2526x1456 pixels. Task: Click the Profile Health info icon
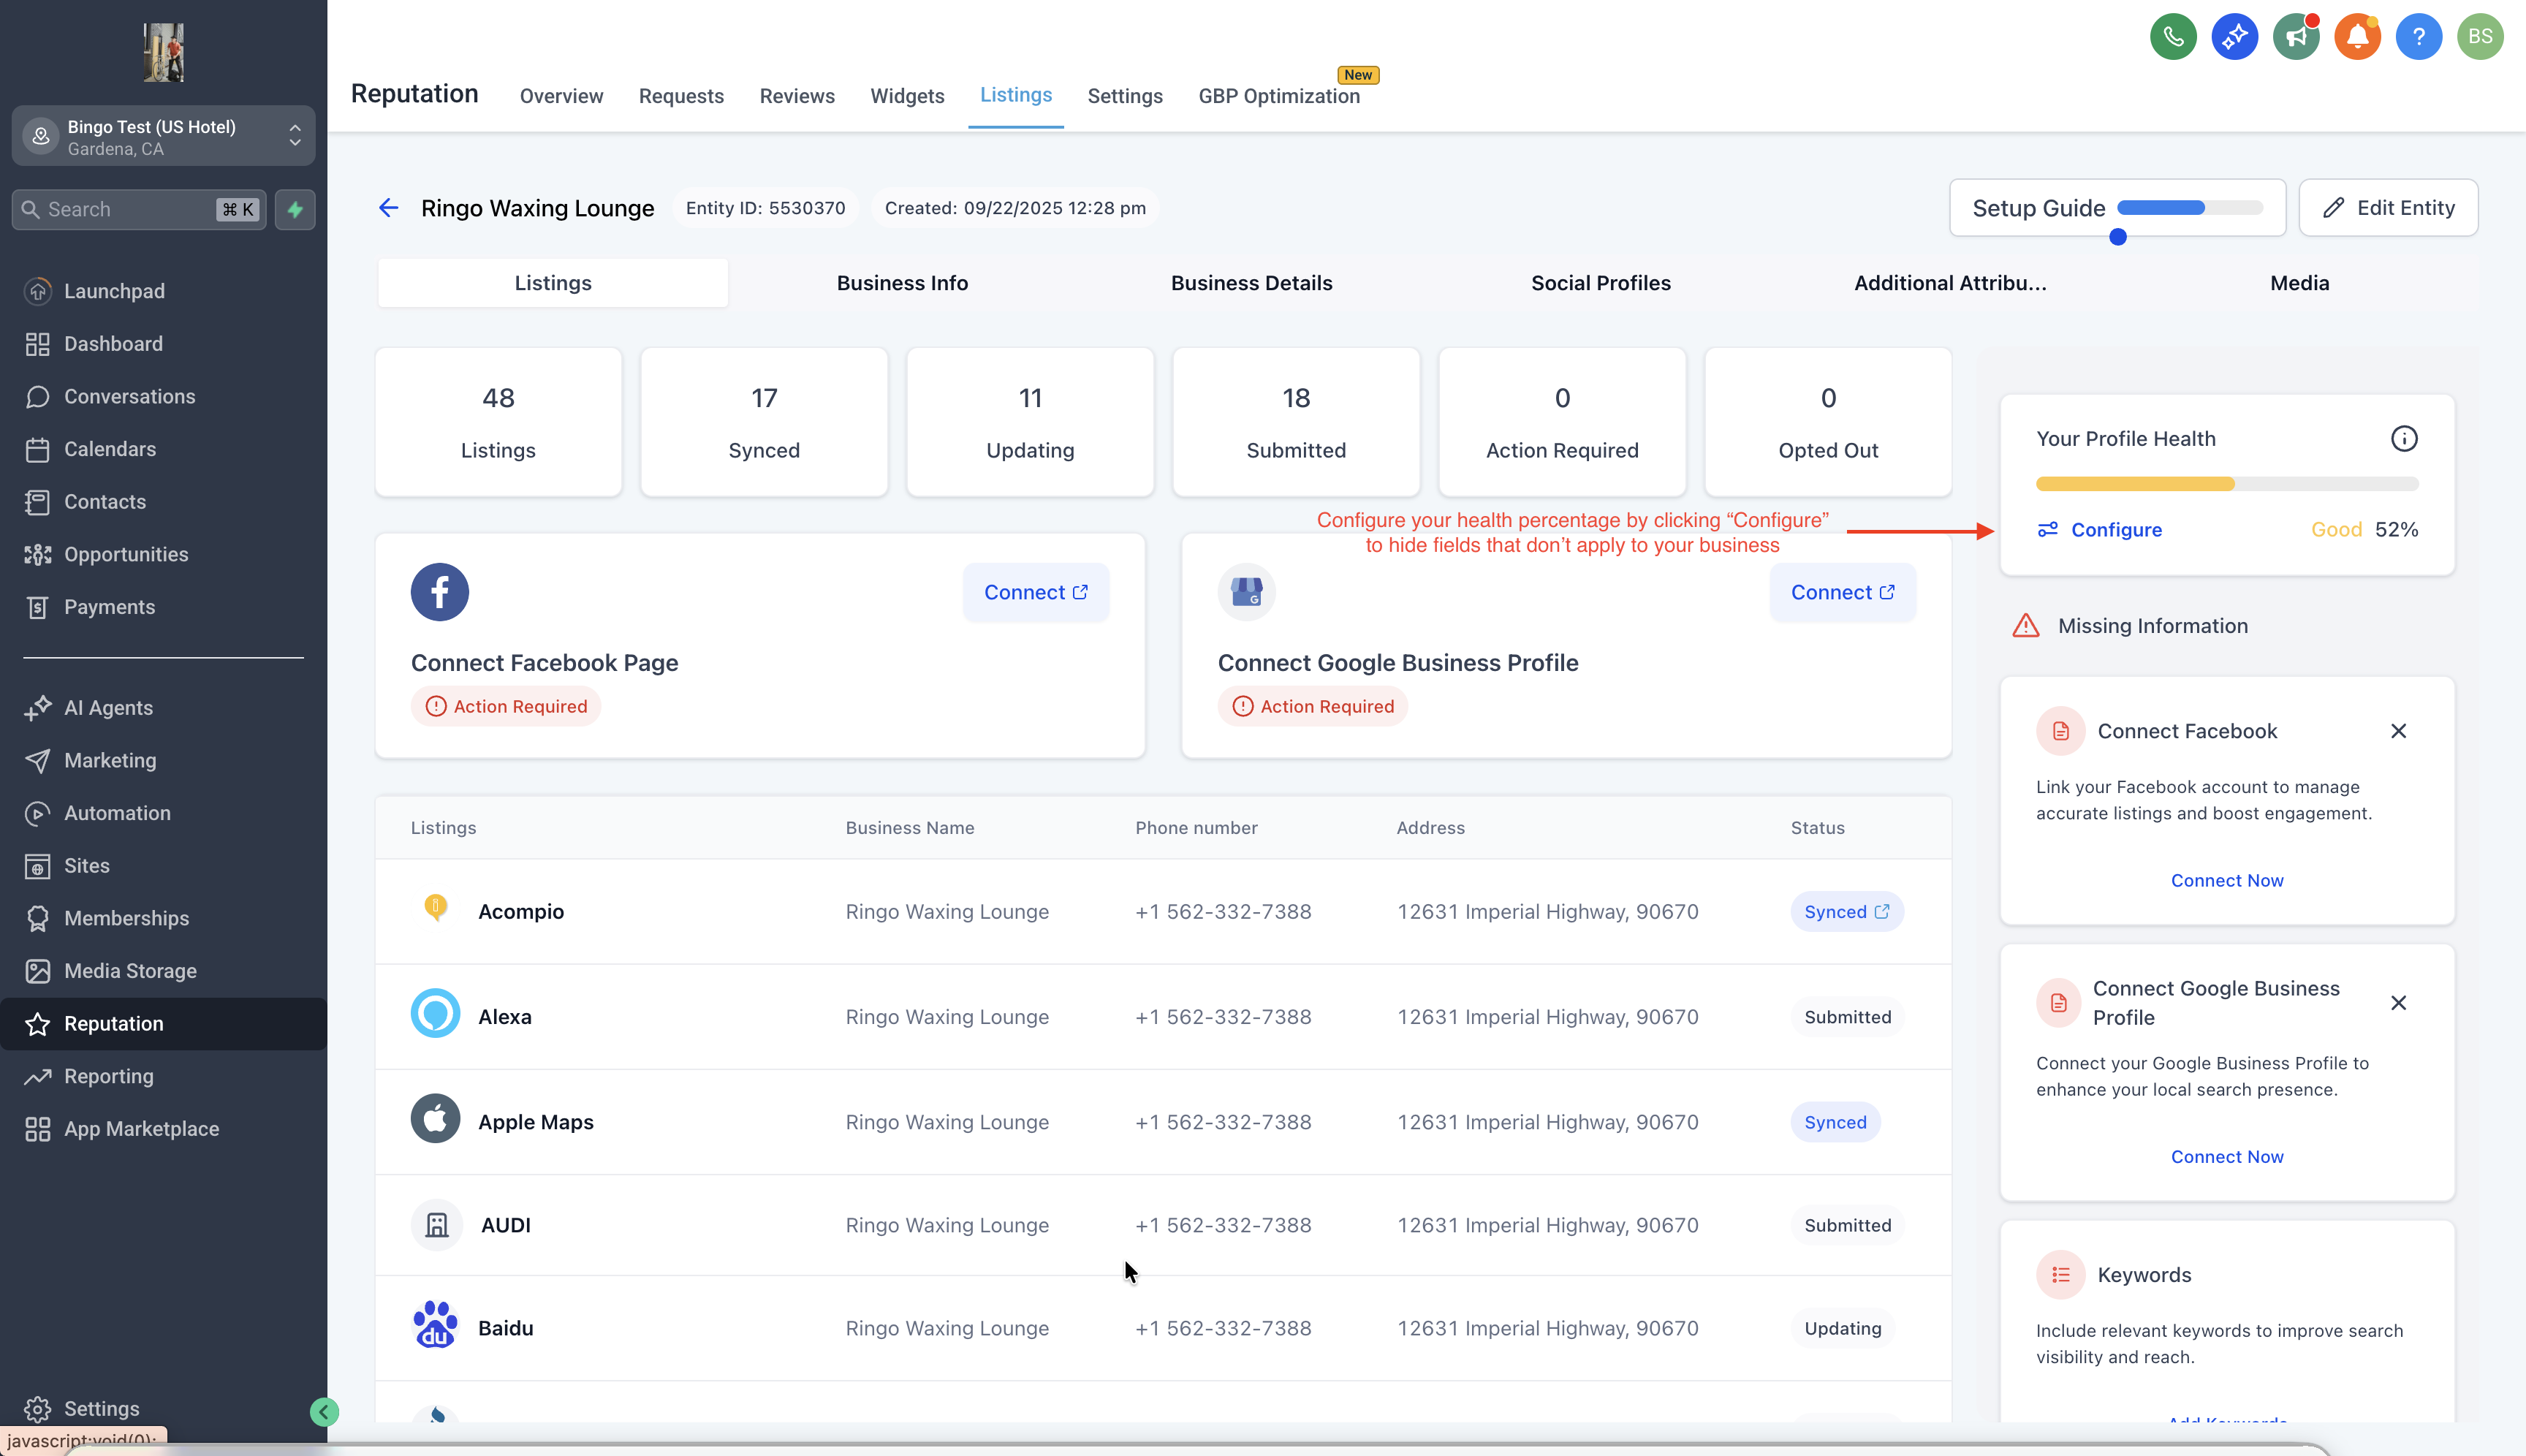click(2403, 439)
